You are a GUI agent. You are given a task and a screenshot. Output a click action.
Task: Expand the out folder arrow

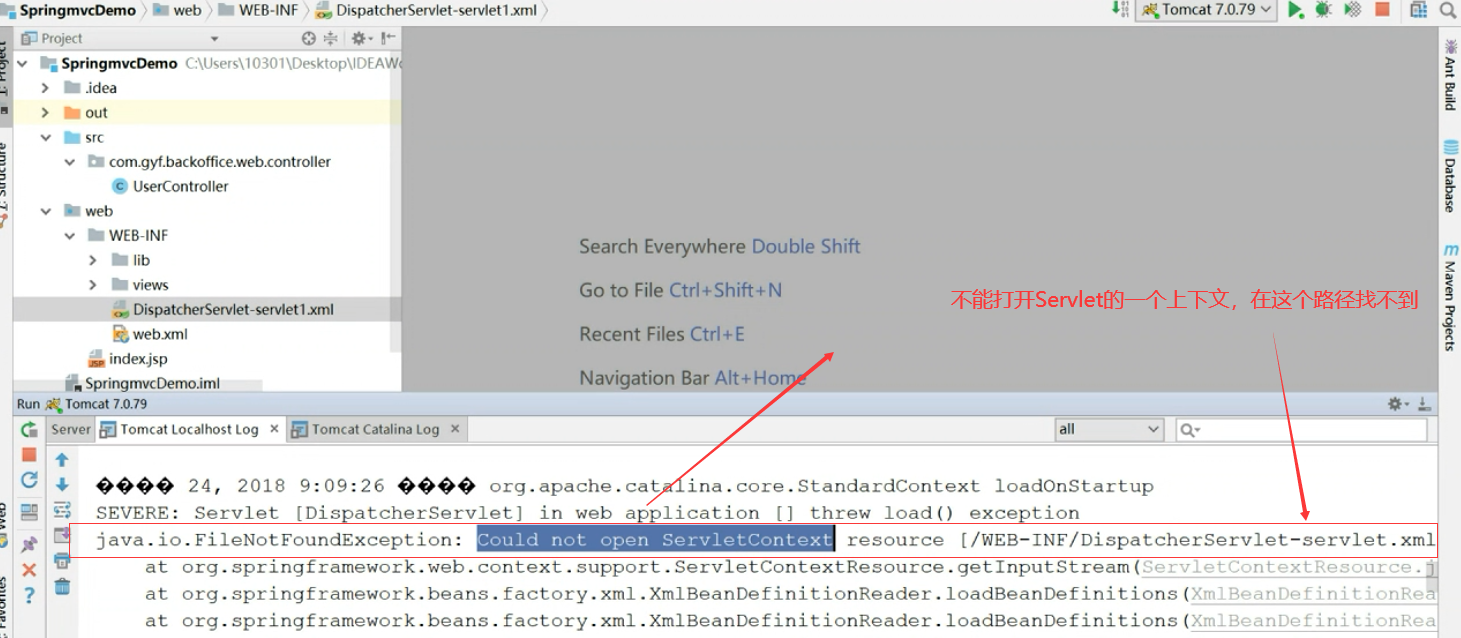point(46,113)
